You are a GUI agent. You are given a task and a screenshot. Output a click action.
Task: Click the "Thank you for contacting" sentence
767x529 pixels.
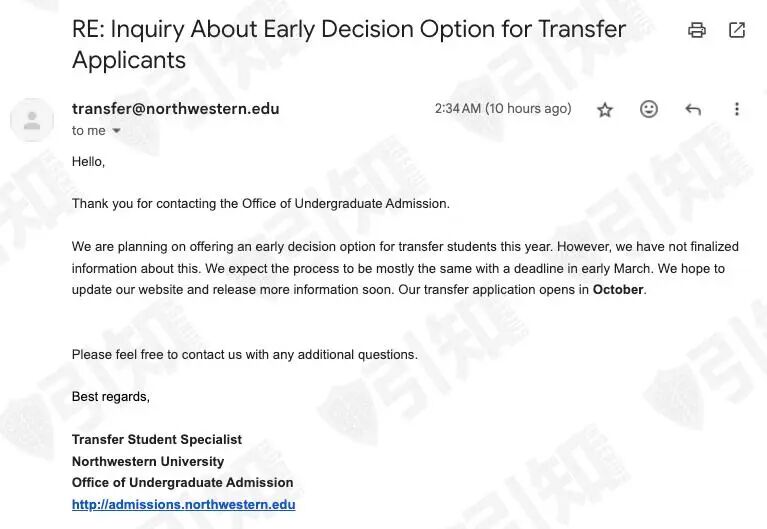coord(261,204)
